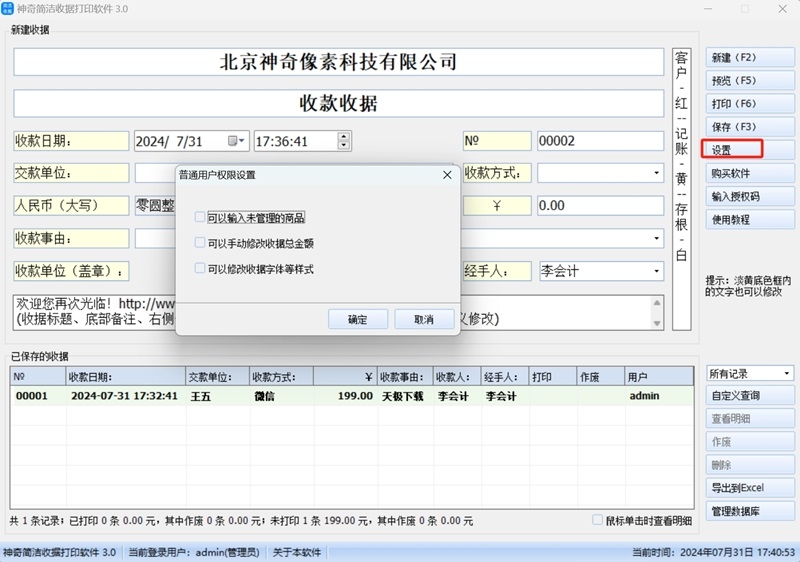Click 新建 (F2) button
Viewport: 800px width, 562px height.
[750, 58]
